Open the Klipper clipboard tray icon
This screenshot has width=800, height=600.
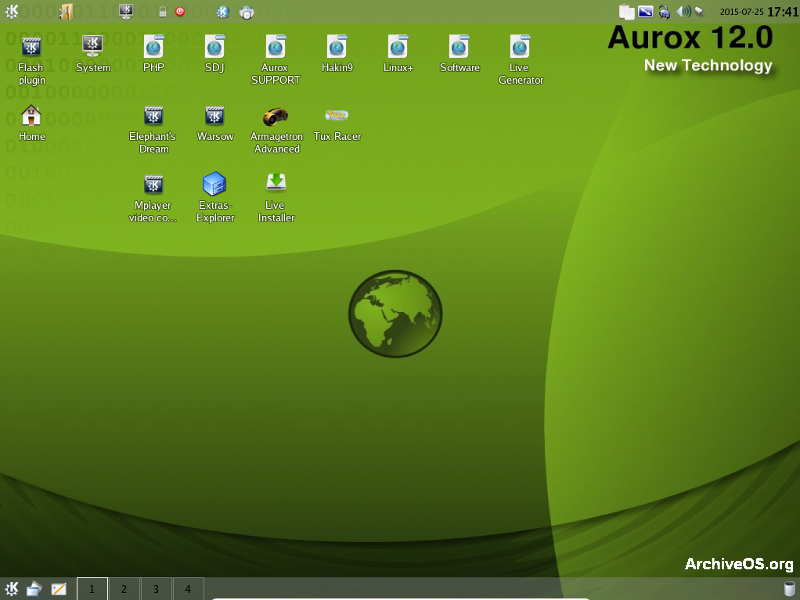coord(627,12)
